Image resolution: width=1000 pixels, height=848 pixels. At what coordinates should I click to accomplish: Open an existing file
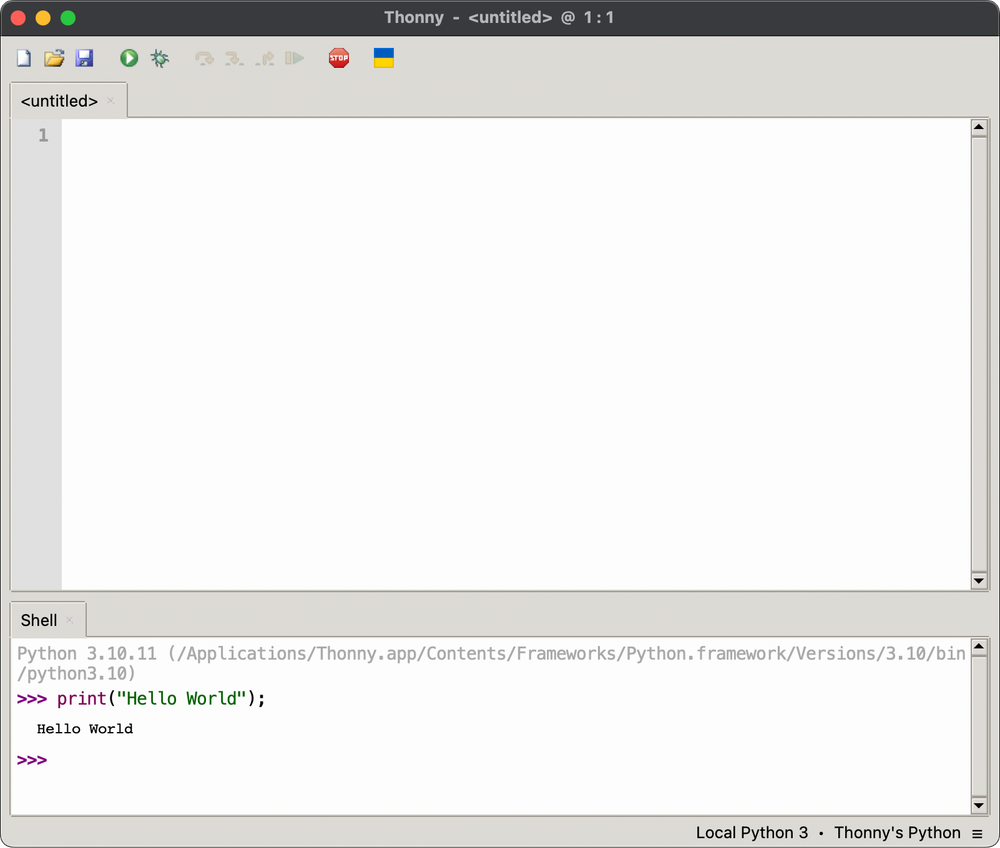(54, 58)
